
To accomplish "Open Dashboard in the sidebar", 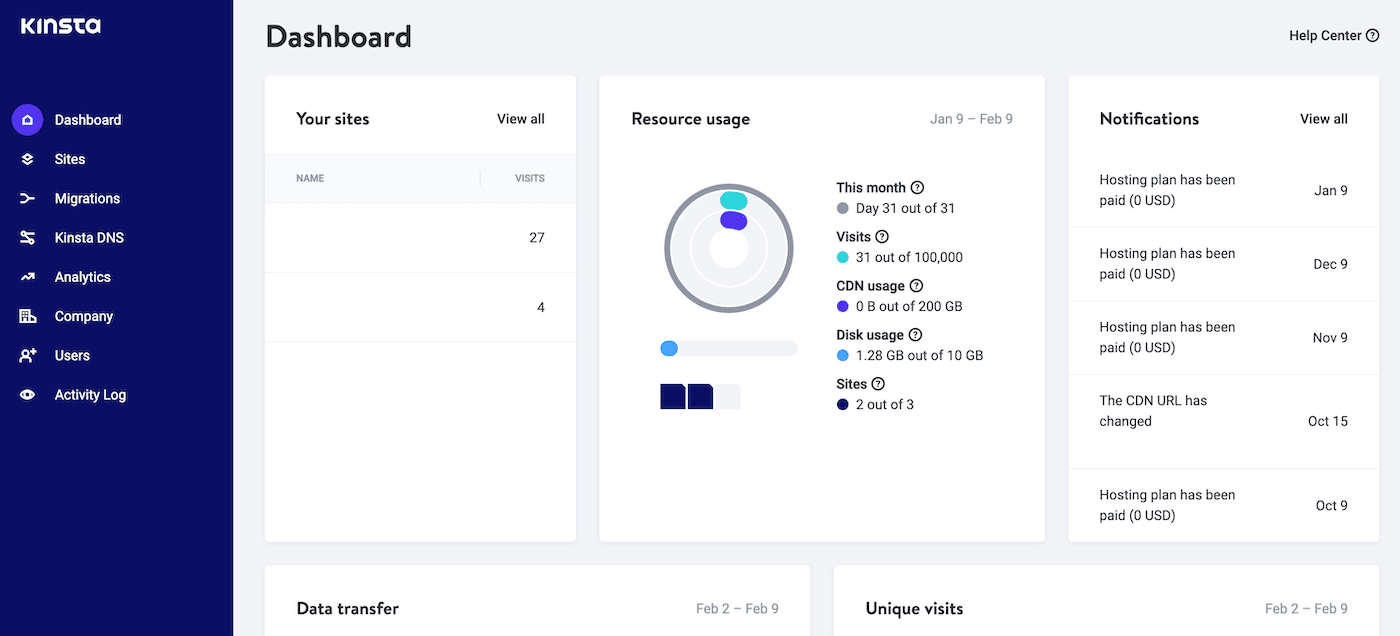I will click(x=88, y=120).
